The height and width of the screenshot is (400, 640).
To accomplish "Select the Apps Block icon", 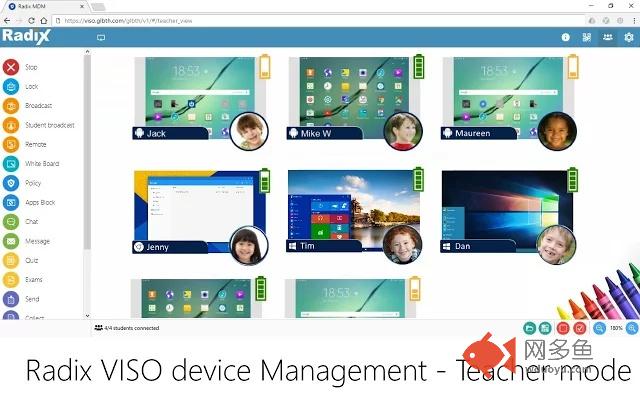I will click(11, 202).
